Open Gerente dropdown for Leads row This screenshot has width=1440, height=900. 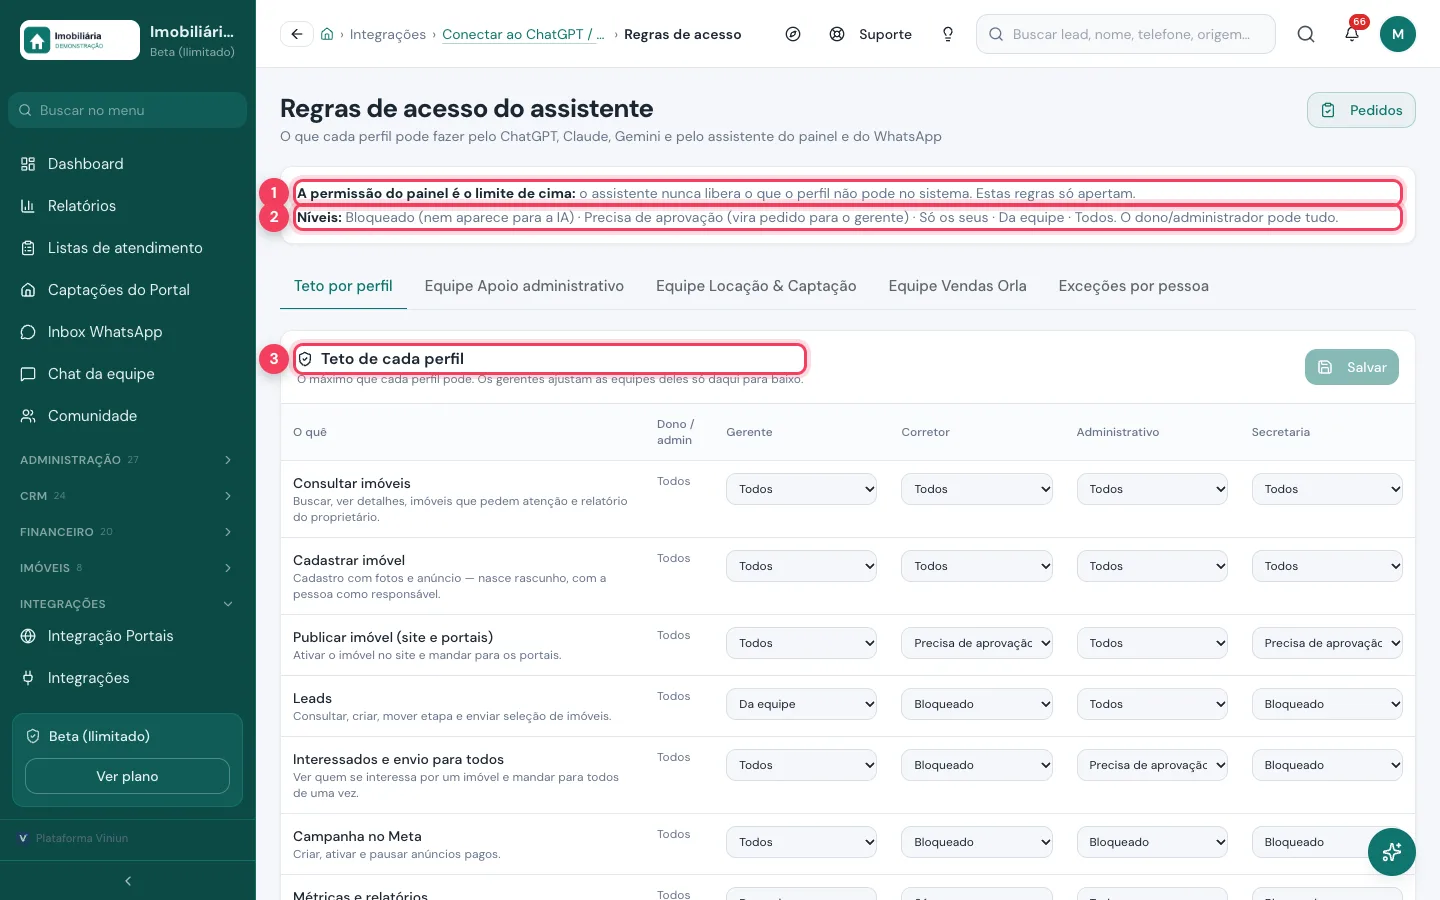(802, 704)
